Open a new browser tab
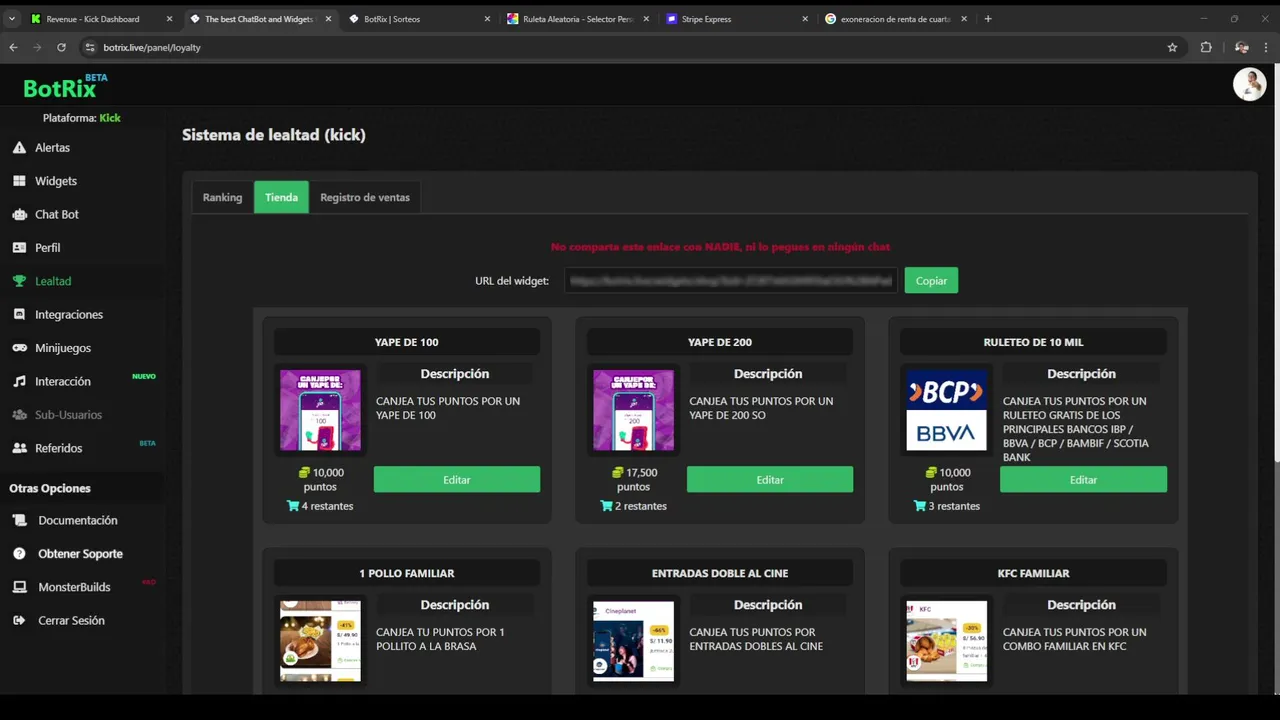Viewport: 1280px width, 720px height. tap(988, 19)
